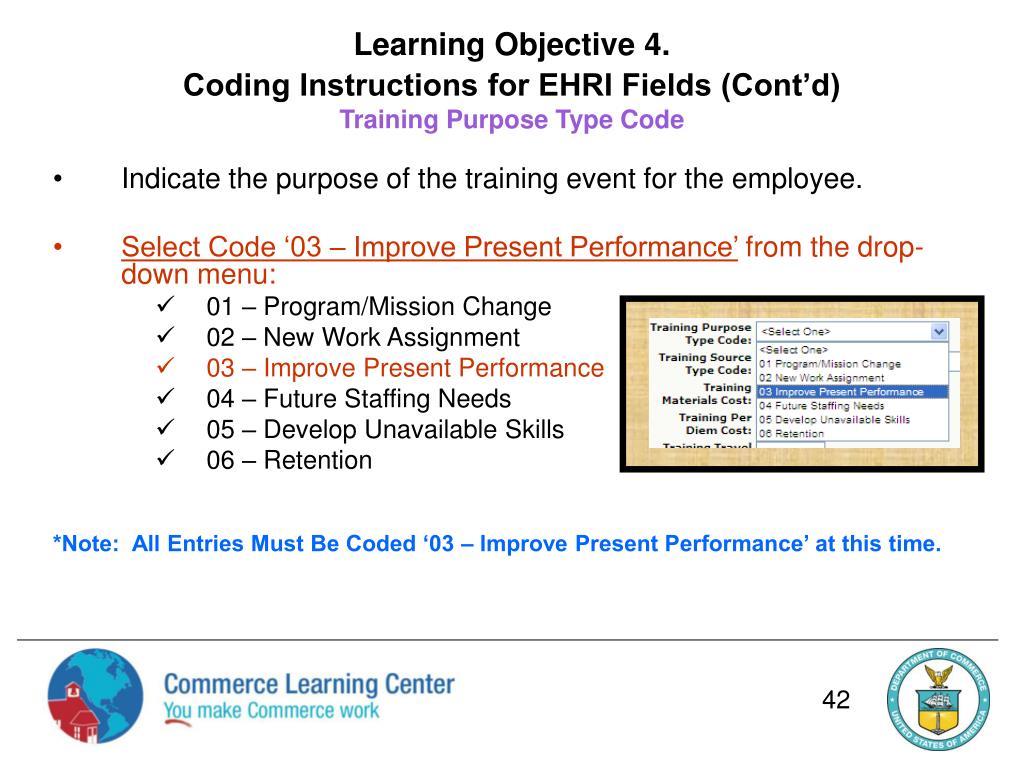Select '05 Develop Unavailable Skills' in the dropdown list
Viewport: 1024px width, 768px height.
(834, 420)
